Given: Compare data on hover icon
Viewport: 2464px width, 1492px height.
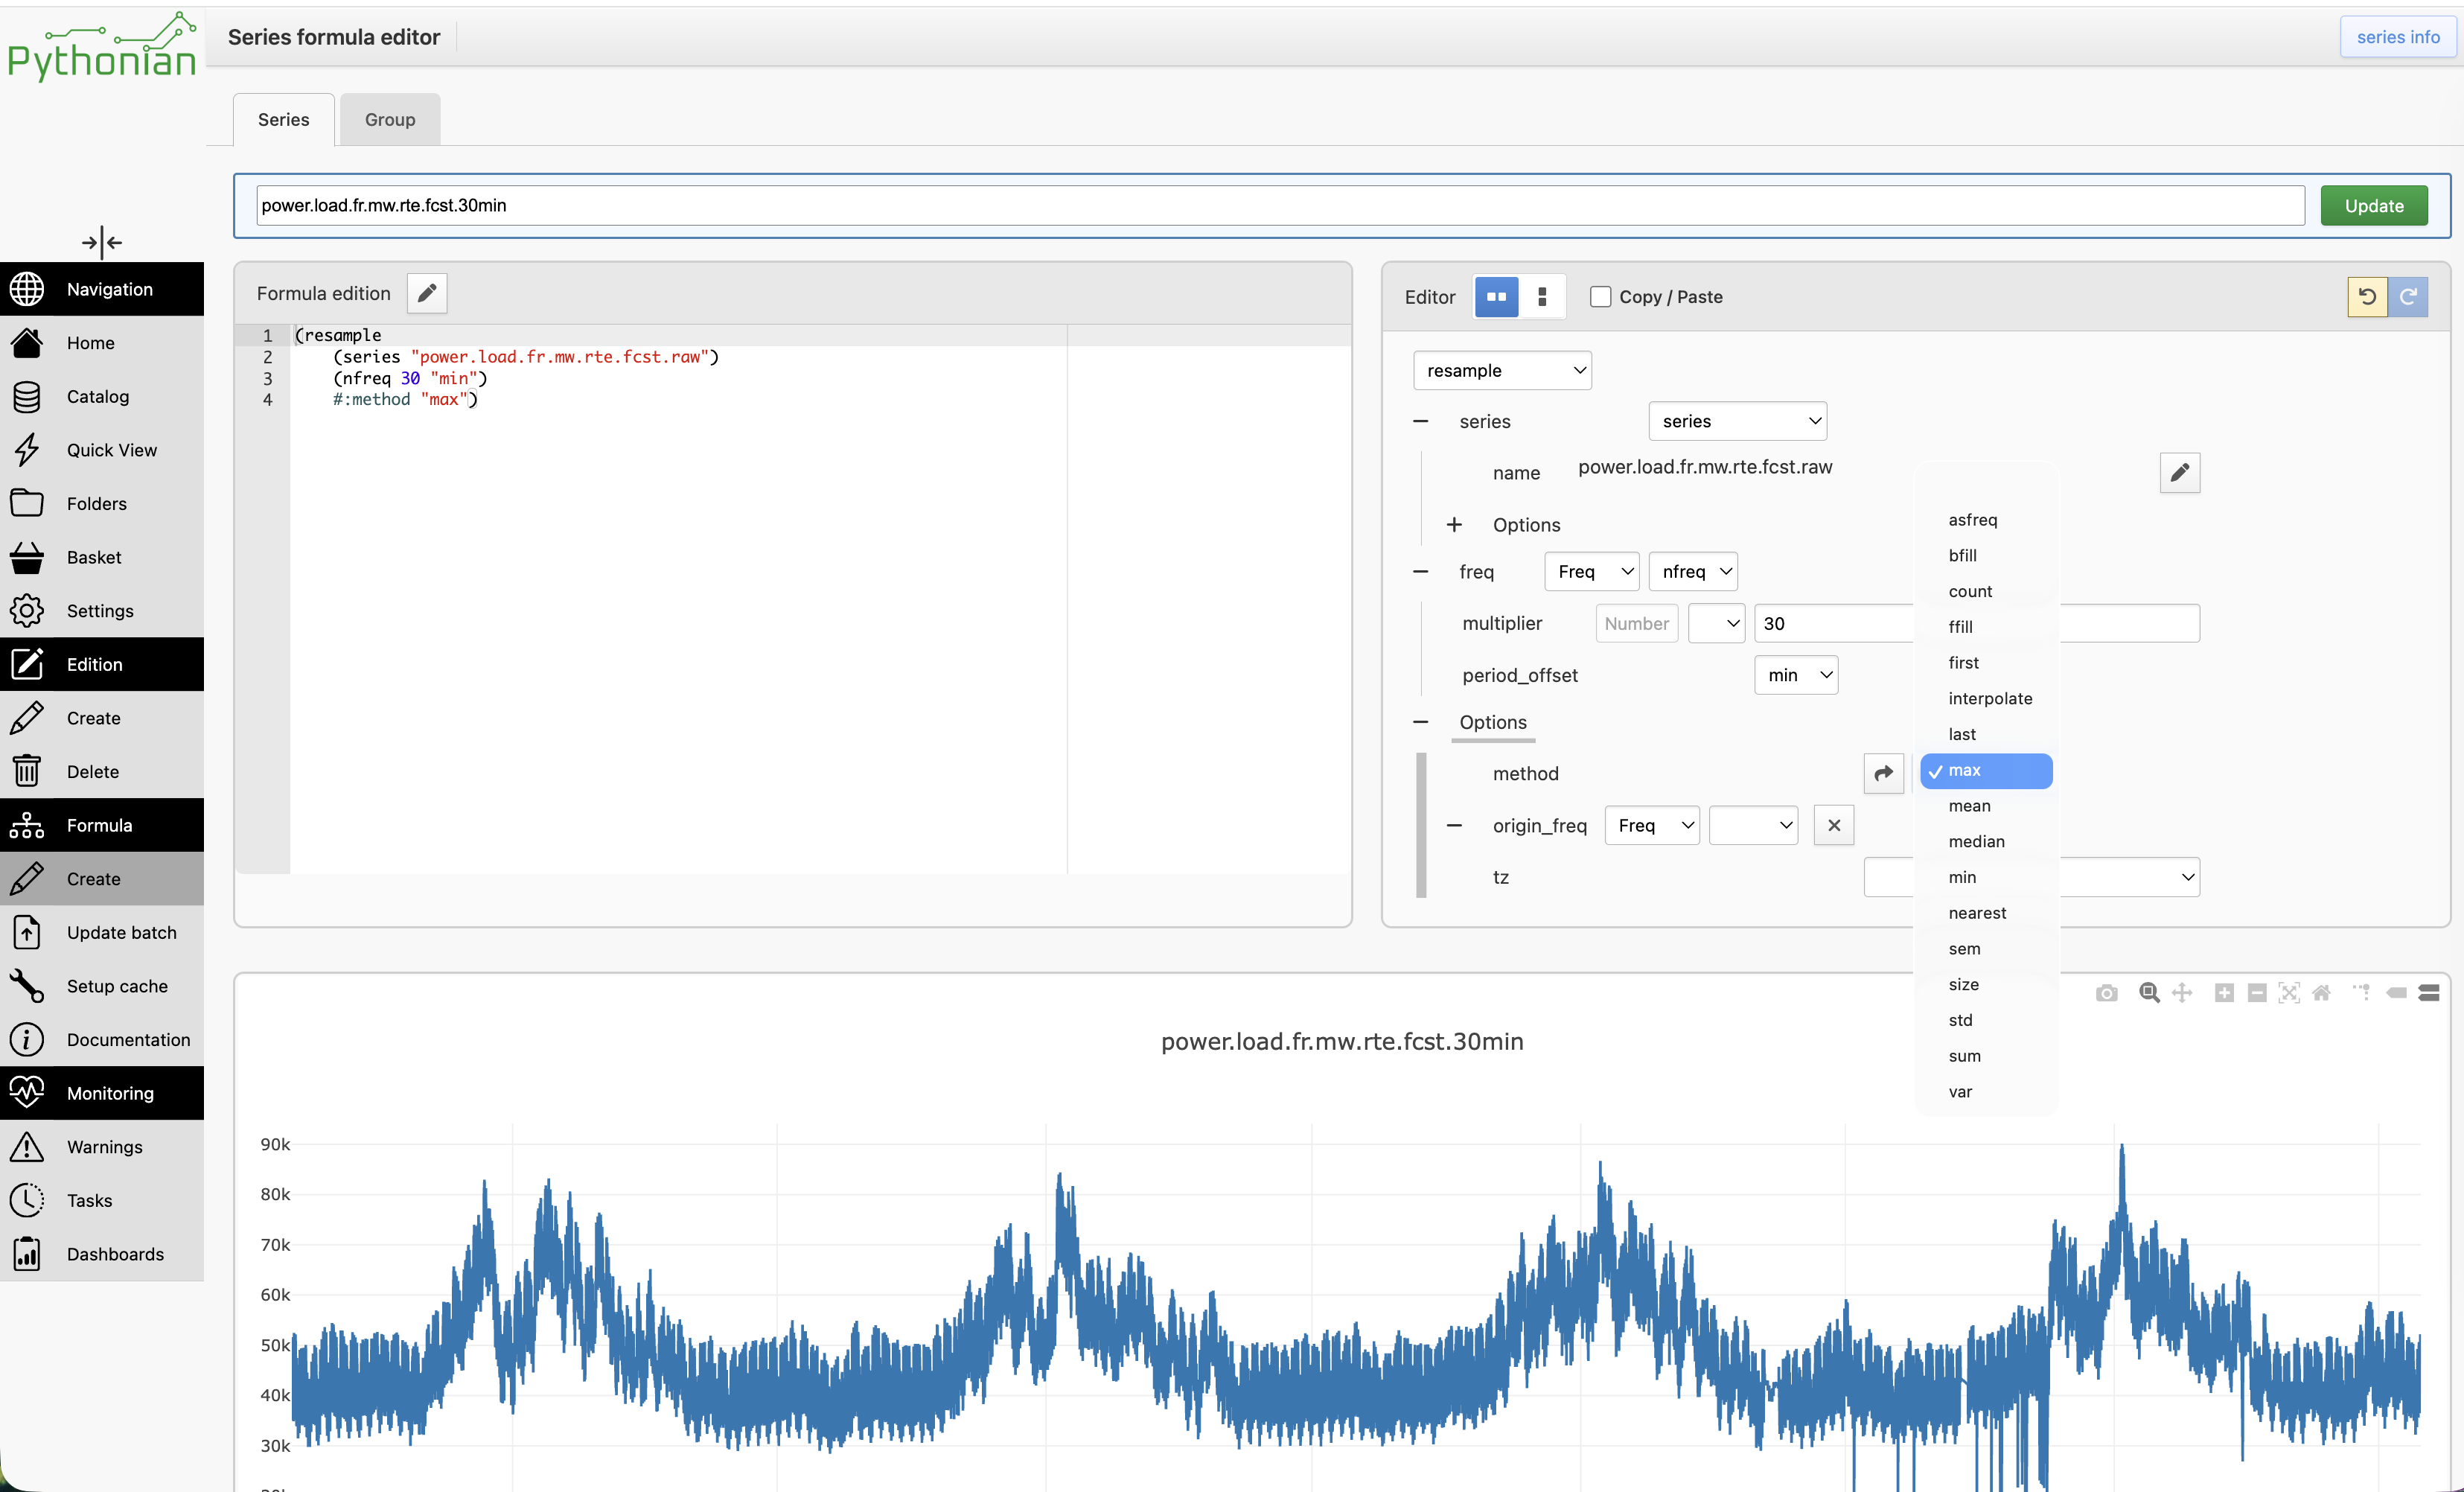Looking at the screenshot, I should [x=2429, y=993].
